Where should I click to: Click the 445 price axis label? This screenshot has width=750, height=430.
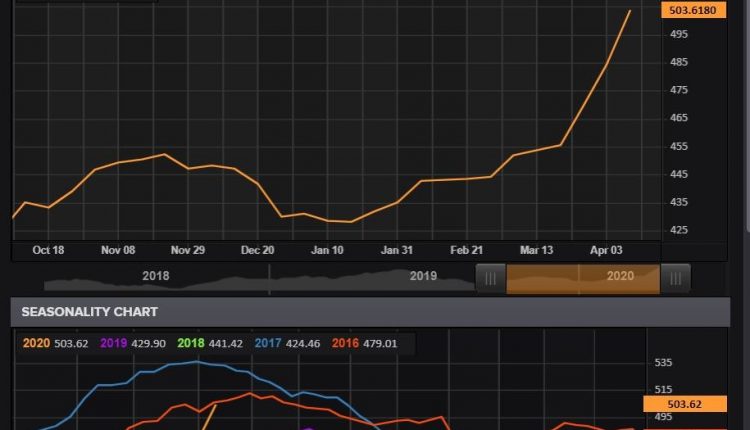pos(679,174)
